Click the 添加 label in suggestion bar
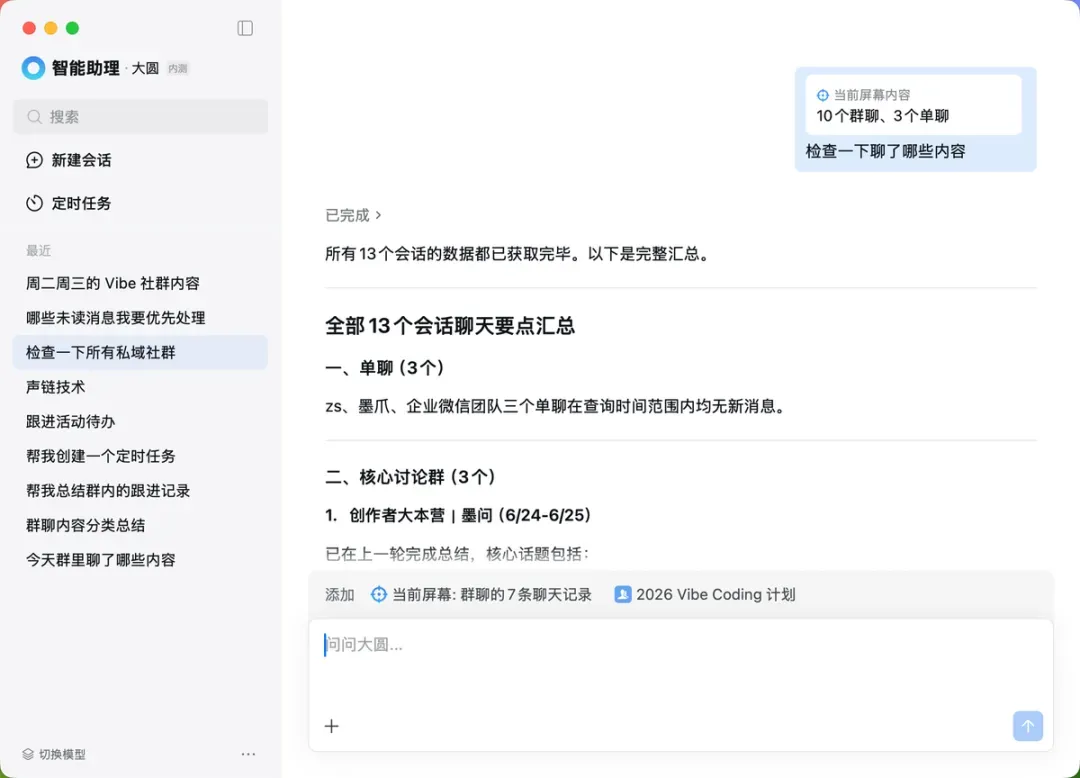This screenshot has height=778, width=1080. click(340, 594)
